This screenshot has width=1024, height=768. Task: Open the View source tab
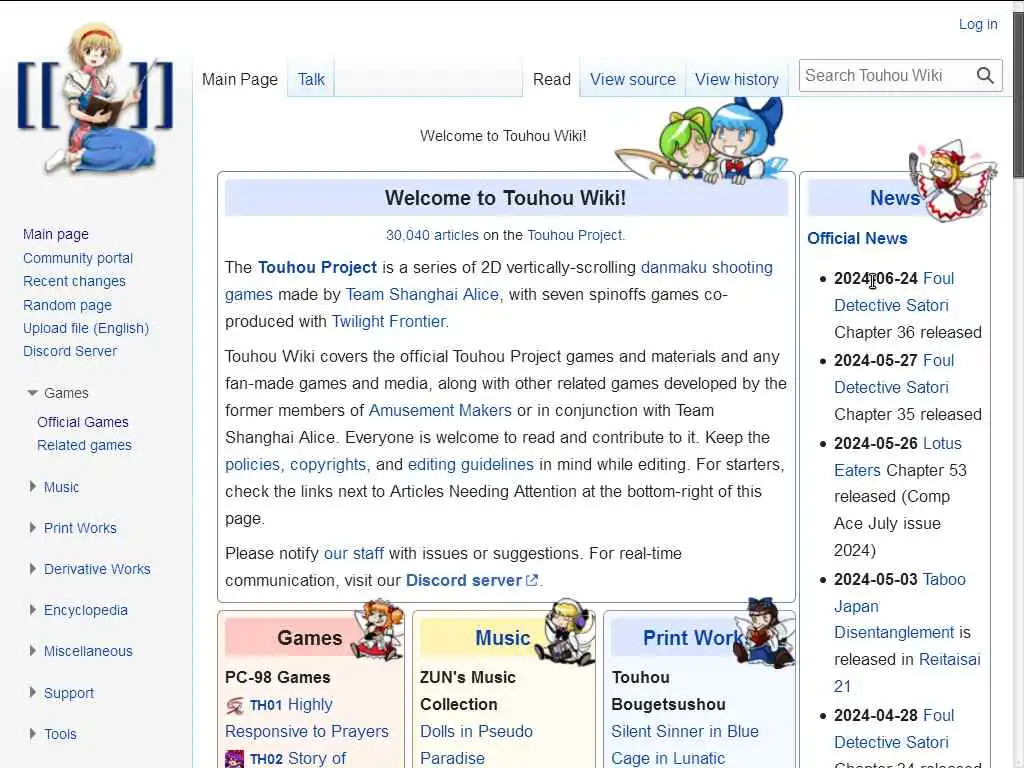[633, 79]
